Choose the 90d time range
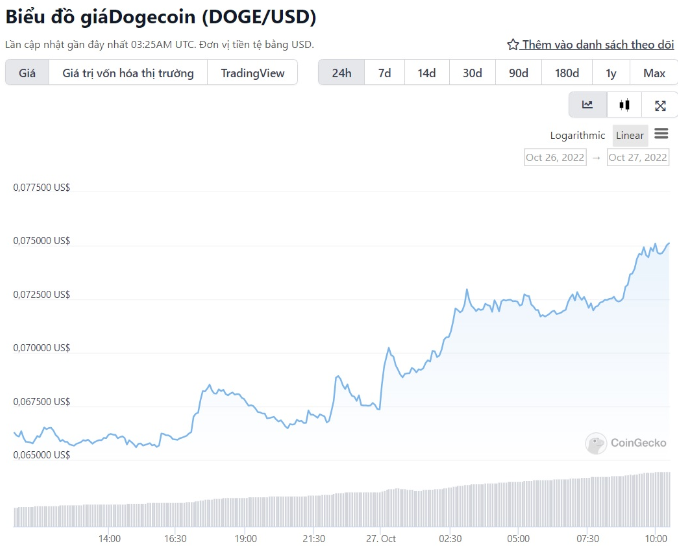The width and height of the screenshot is (678, 549). pos(518,73)
